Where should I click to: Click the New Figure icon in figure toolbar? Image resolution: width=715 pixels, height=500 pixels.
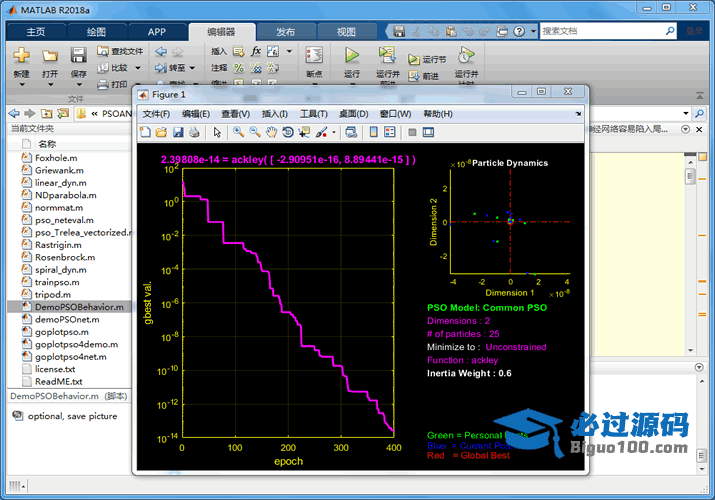(x=145, y=132)
